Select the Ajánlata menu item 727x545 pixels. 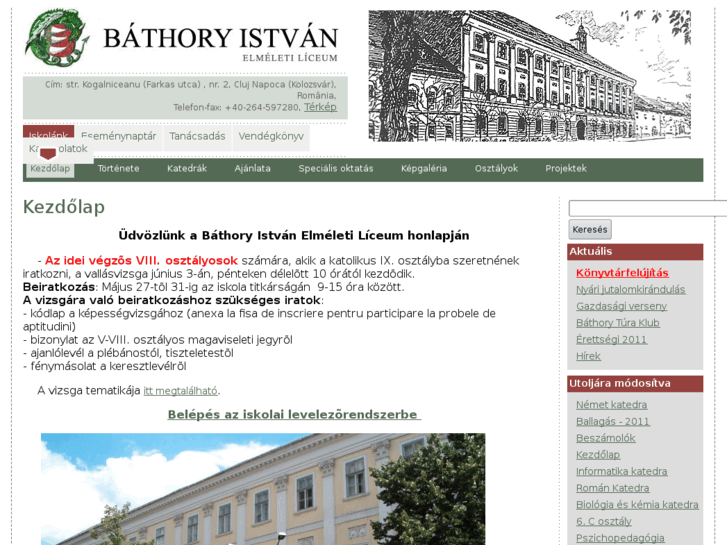(252, 168)
